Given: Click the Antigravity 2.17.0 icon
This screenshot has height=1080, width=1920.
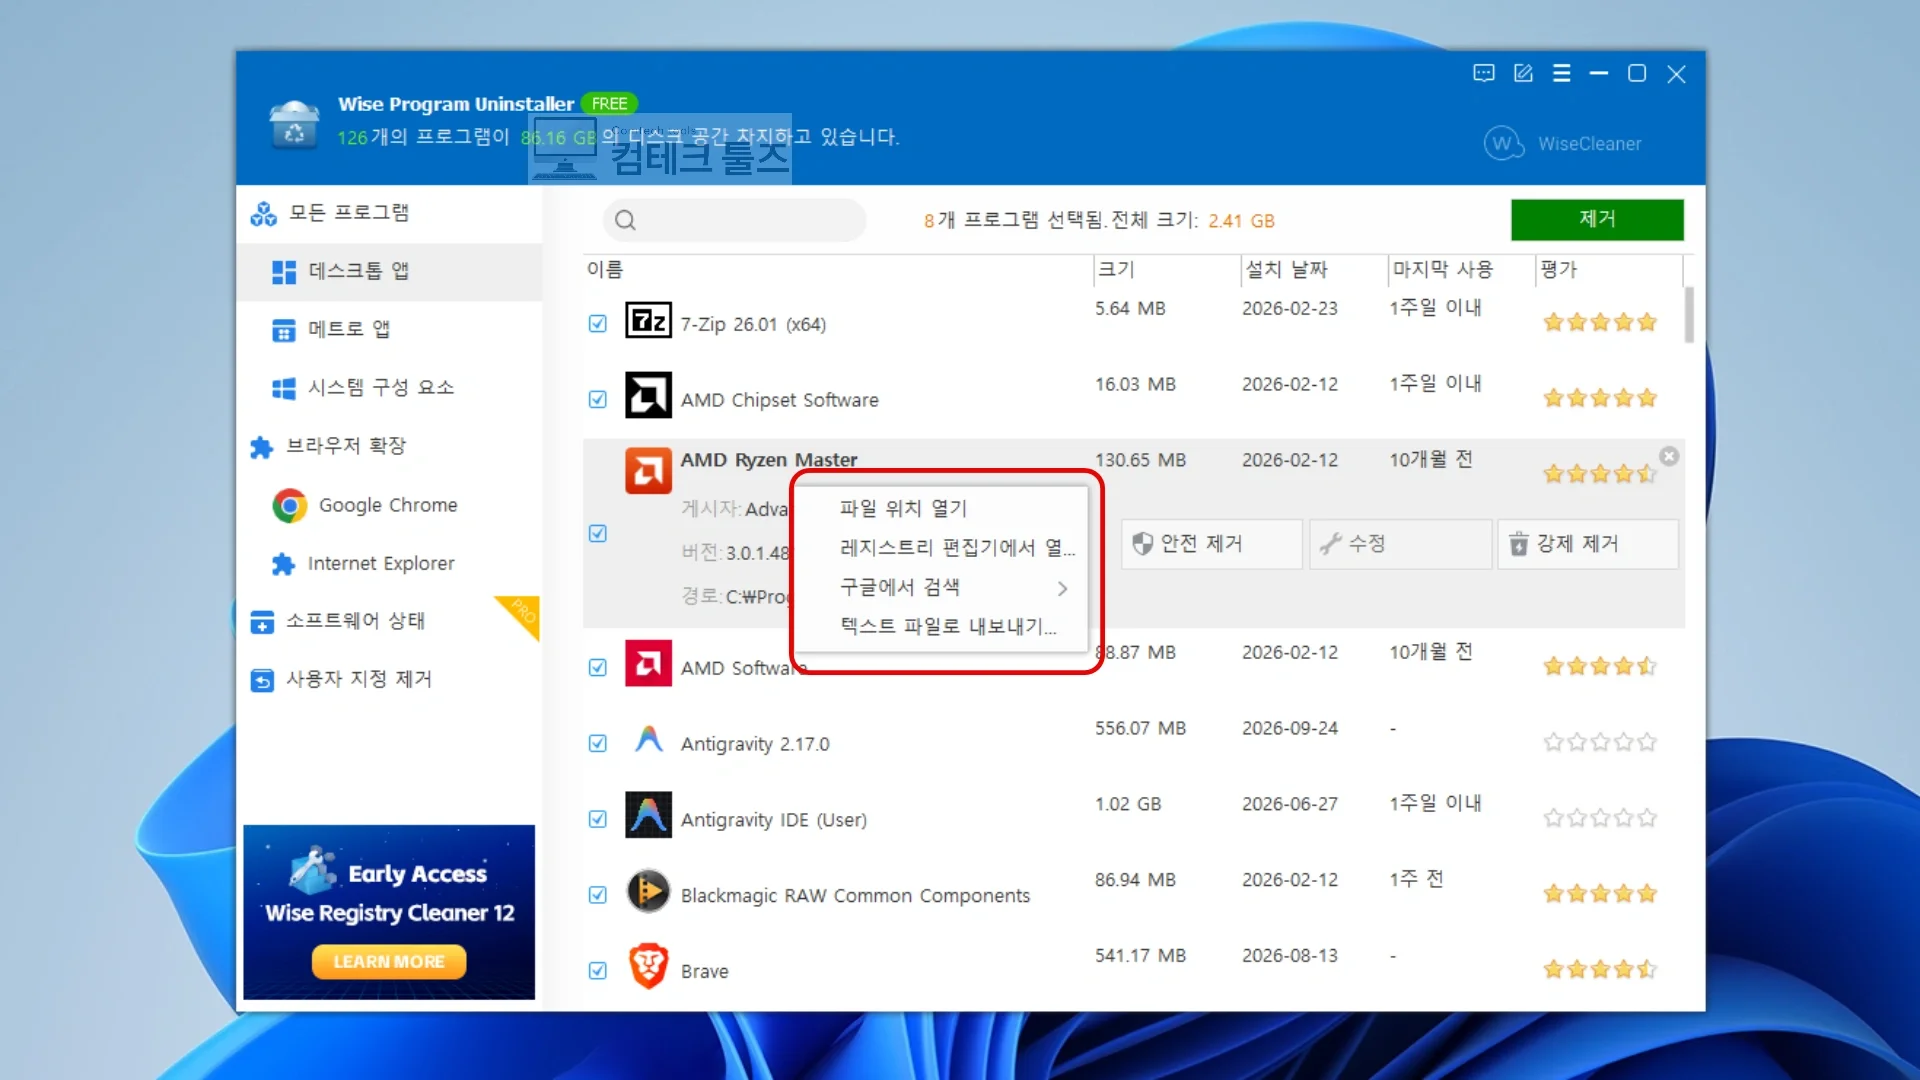Looking at the screenshot, I should (648, 741).
